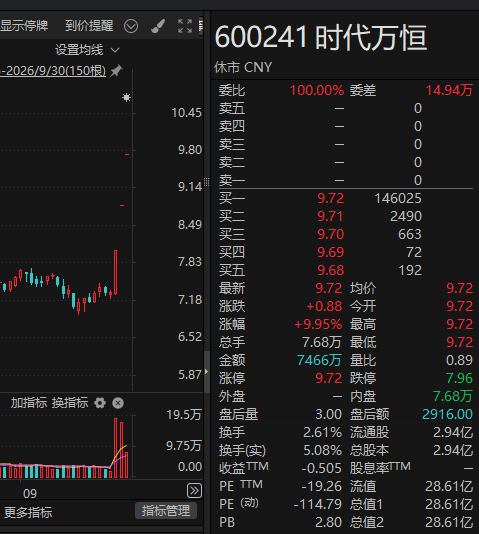Select the 买五 price 9.68
This screenshot has height=534, width=479.
point(331,271)
